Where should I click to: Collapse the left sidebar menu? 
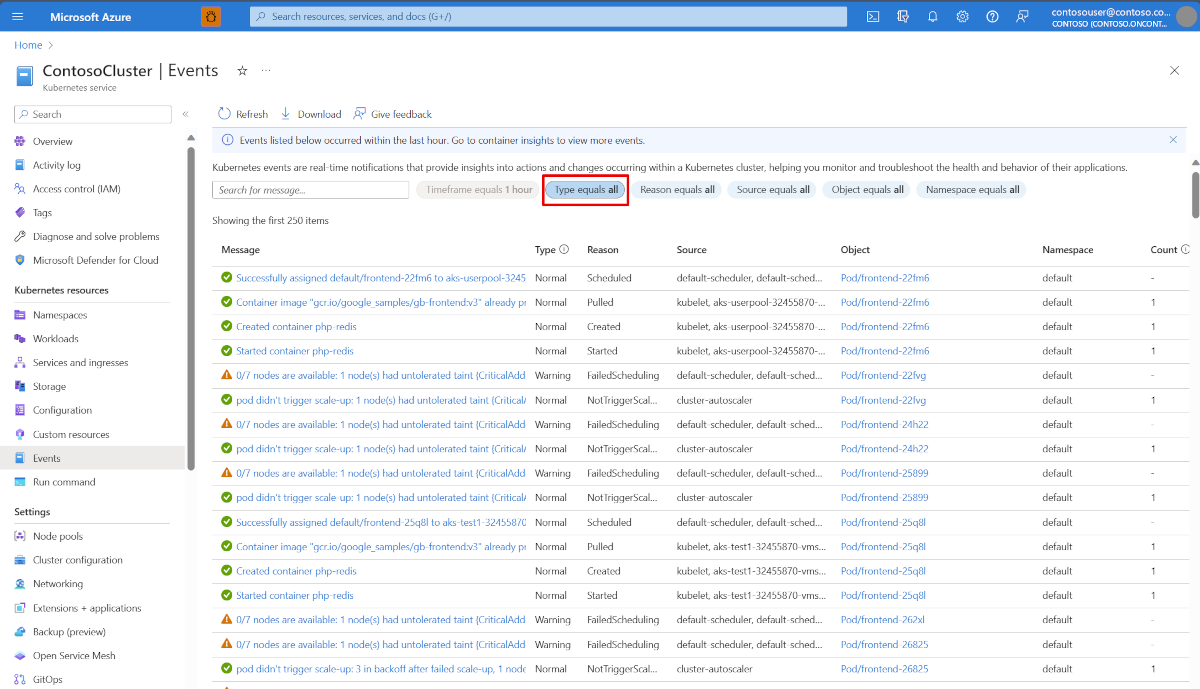(185, 114)
